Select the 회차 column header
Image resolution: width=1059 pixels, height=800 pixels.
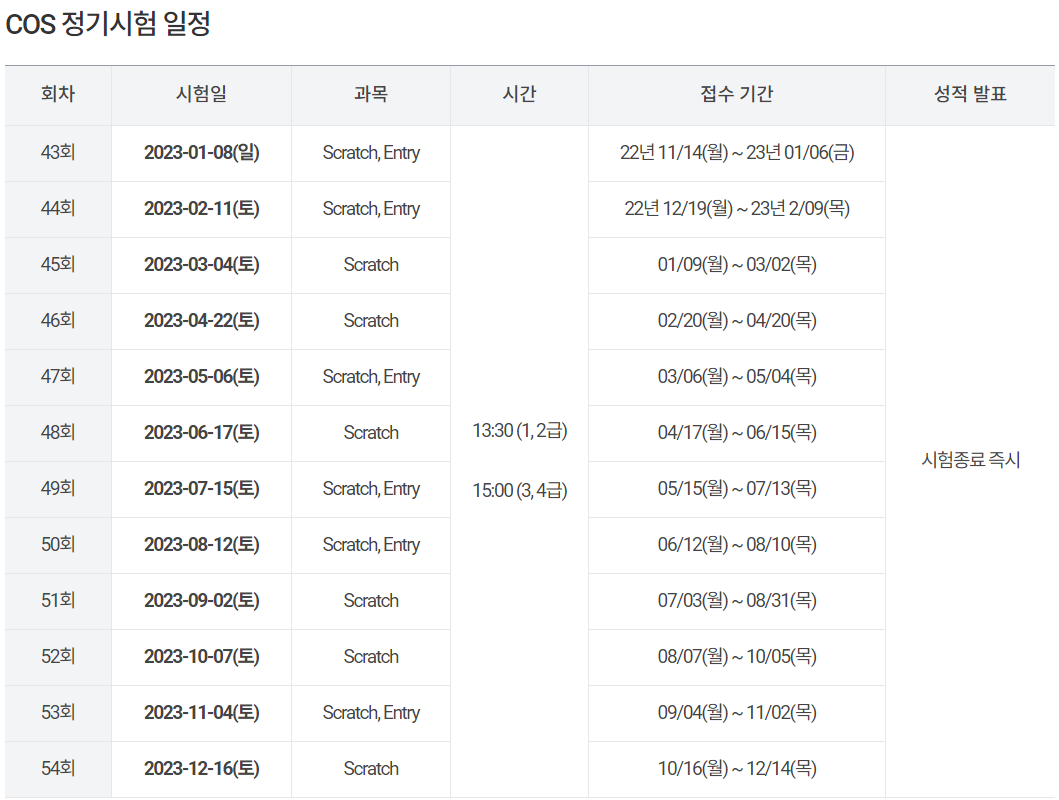tap(57, 95)
